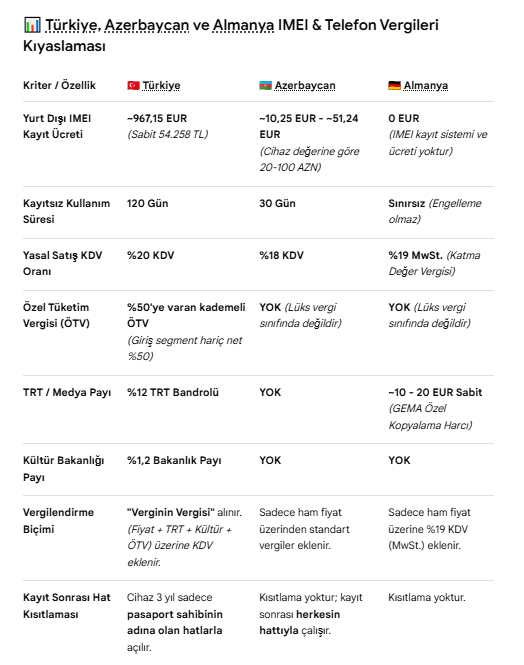Select the %12 TRT Bandrolü cell
Image resolution: width=524 pixels, height=665 pixels.
click(x=173, y=392)
